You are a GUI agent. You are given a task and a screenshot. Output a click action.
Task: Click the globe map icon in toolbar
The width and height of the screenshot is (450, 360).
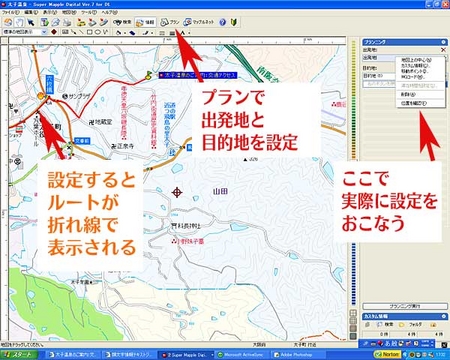[x=8, y=22]
